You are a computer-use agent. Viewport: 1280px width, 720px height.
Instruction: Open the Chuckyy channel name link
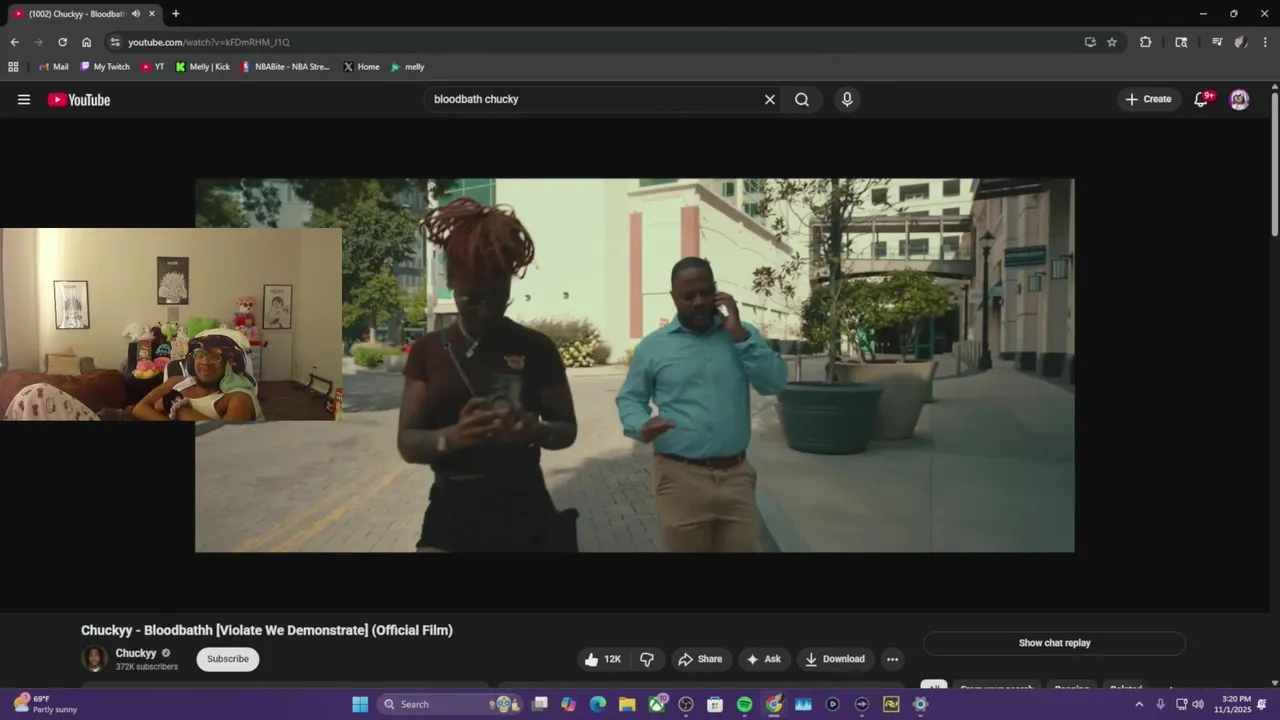click(x=136, y=653)
